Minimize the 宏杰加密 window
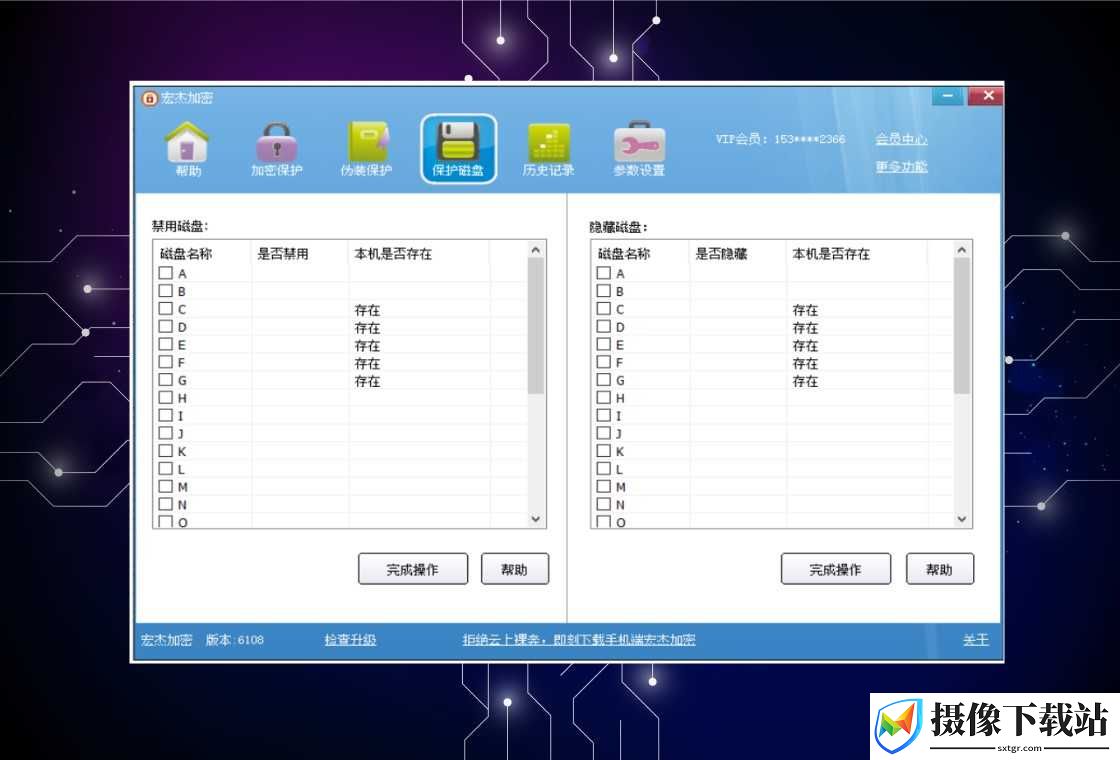Viewport: 1120px width, 760px height. [948, 96]
